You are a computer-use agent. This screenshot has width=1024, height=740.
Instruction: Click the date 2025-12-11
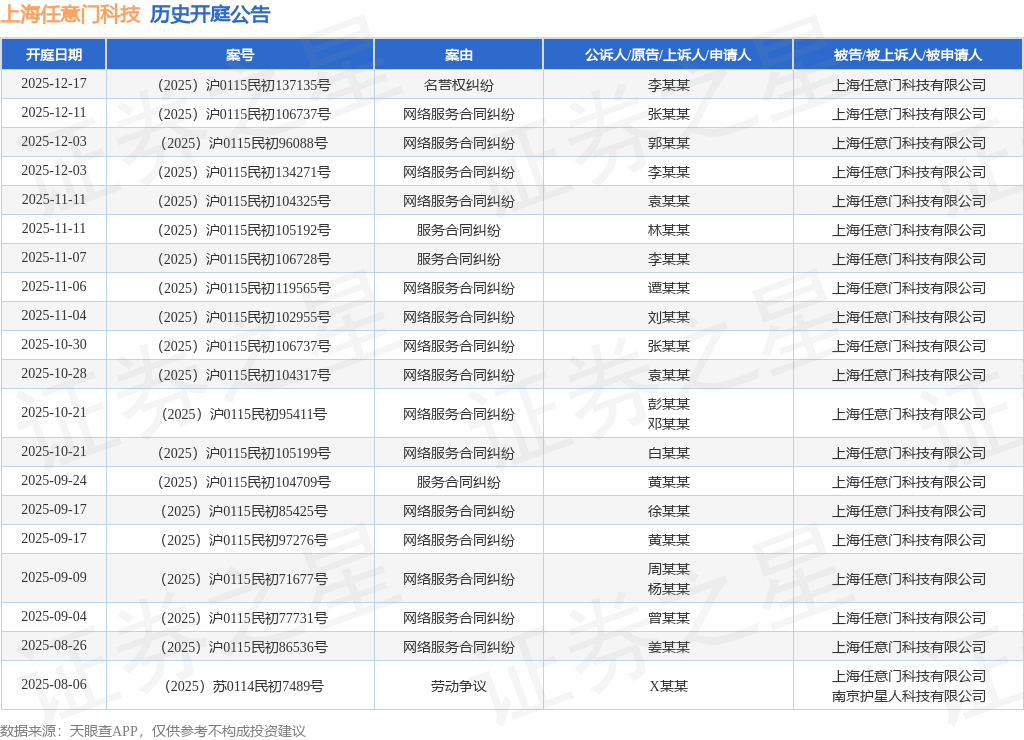[54, 112]
